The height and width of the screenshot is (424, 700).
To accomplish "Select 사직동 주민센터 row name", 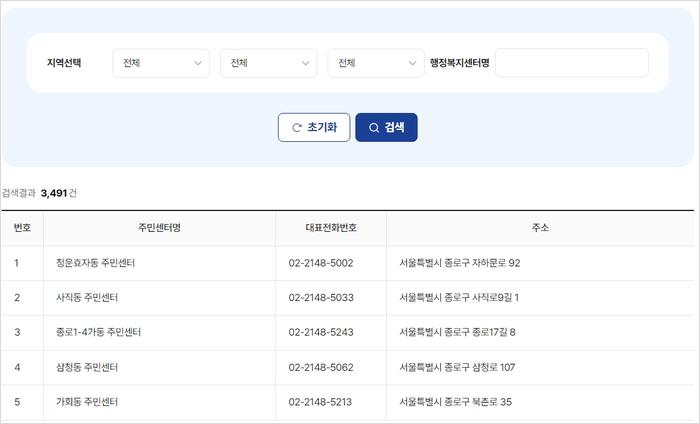I will [87, 298].
